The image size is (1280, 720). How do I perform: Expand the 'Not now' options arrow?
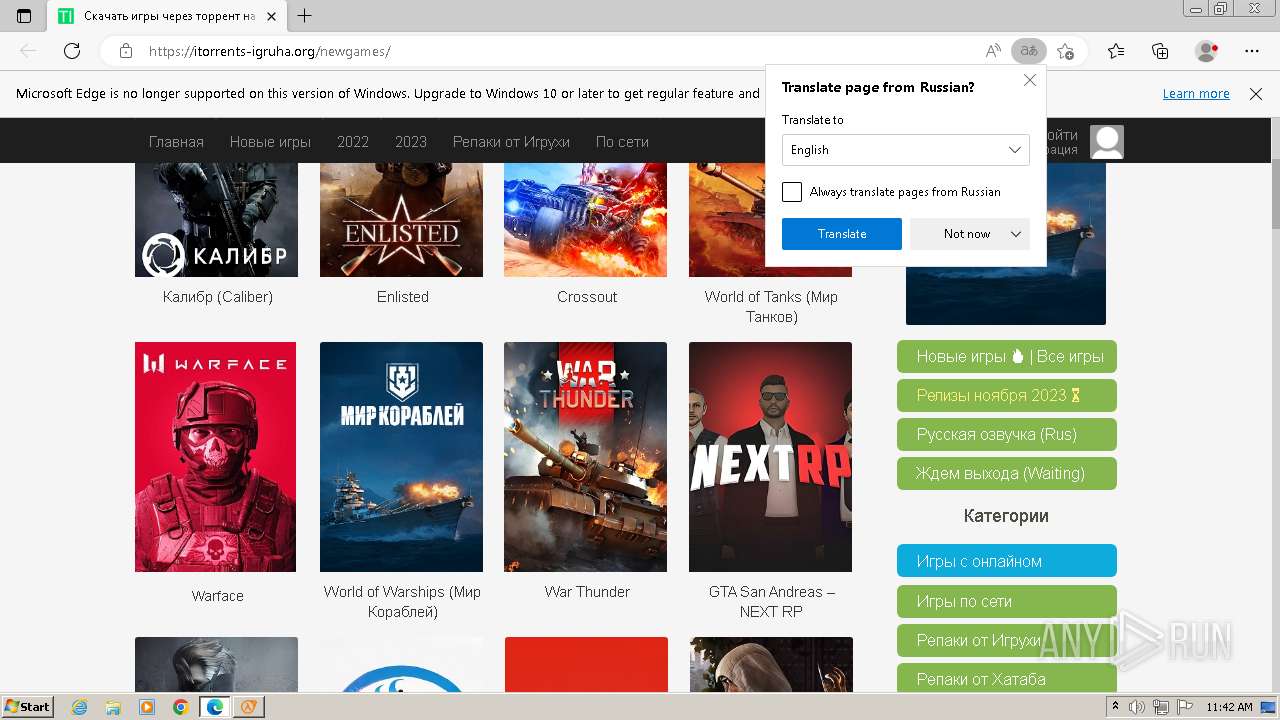[1016, 234]
